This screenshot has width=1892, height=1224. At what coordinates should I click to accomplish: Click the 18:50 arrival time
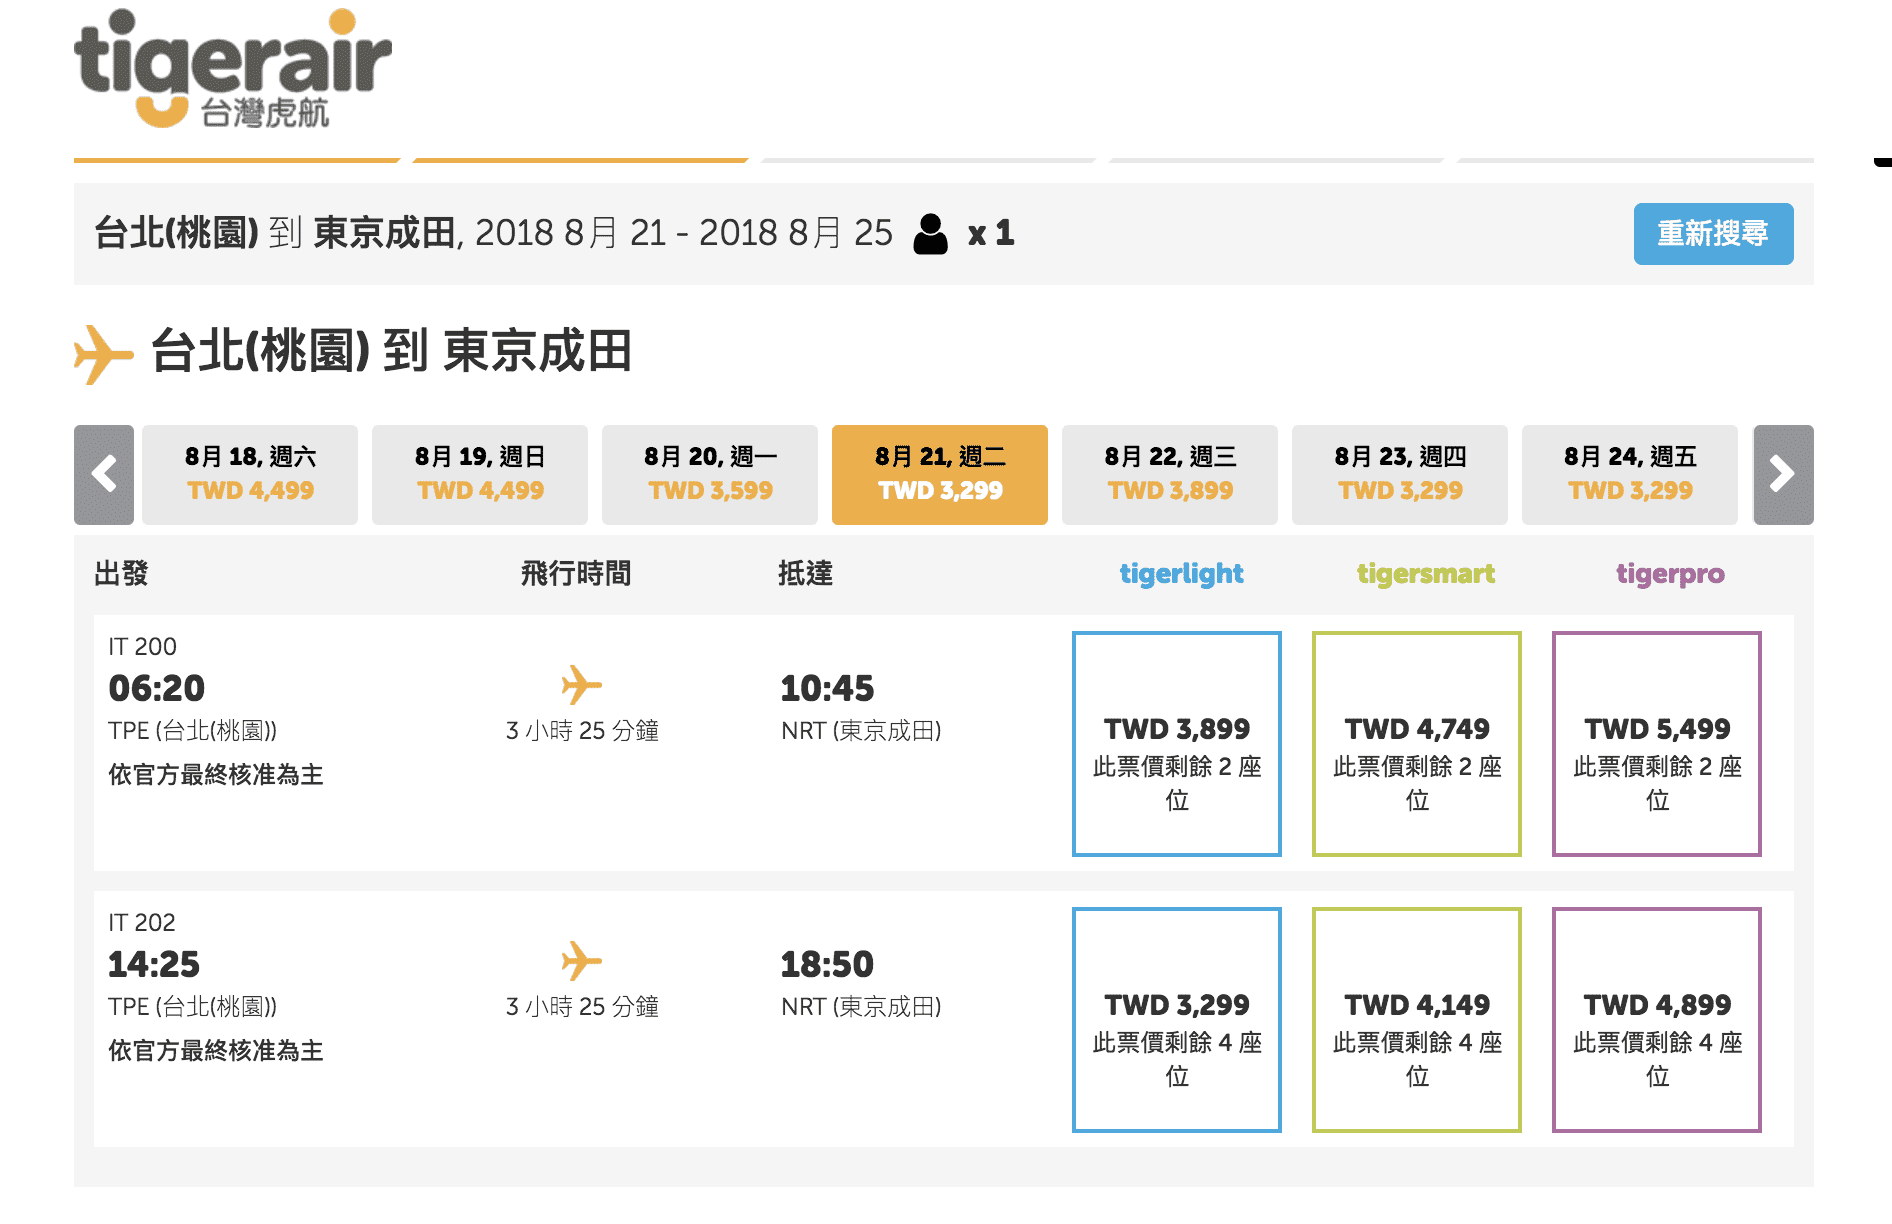tap(827, 964)
